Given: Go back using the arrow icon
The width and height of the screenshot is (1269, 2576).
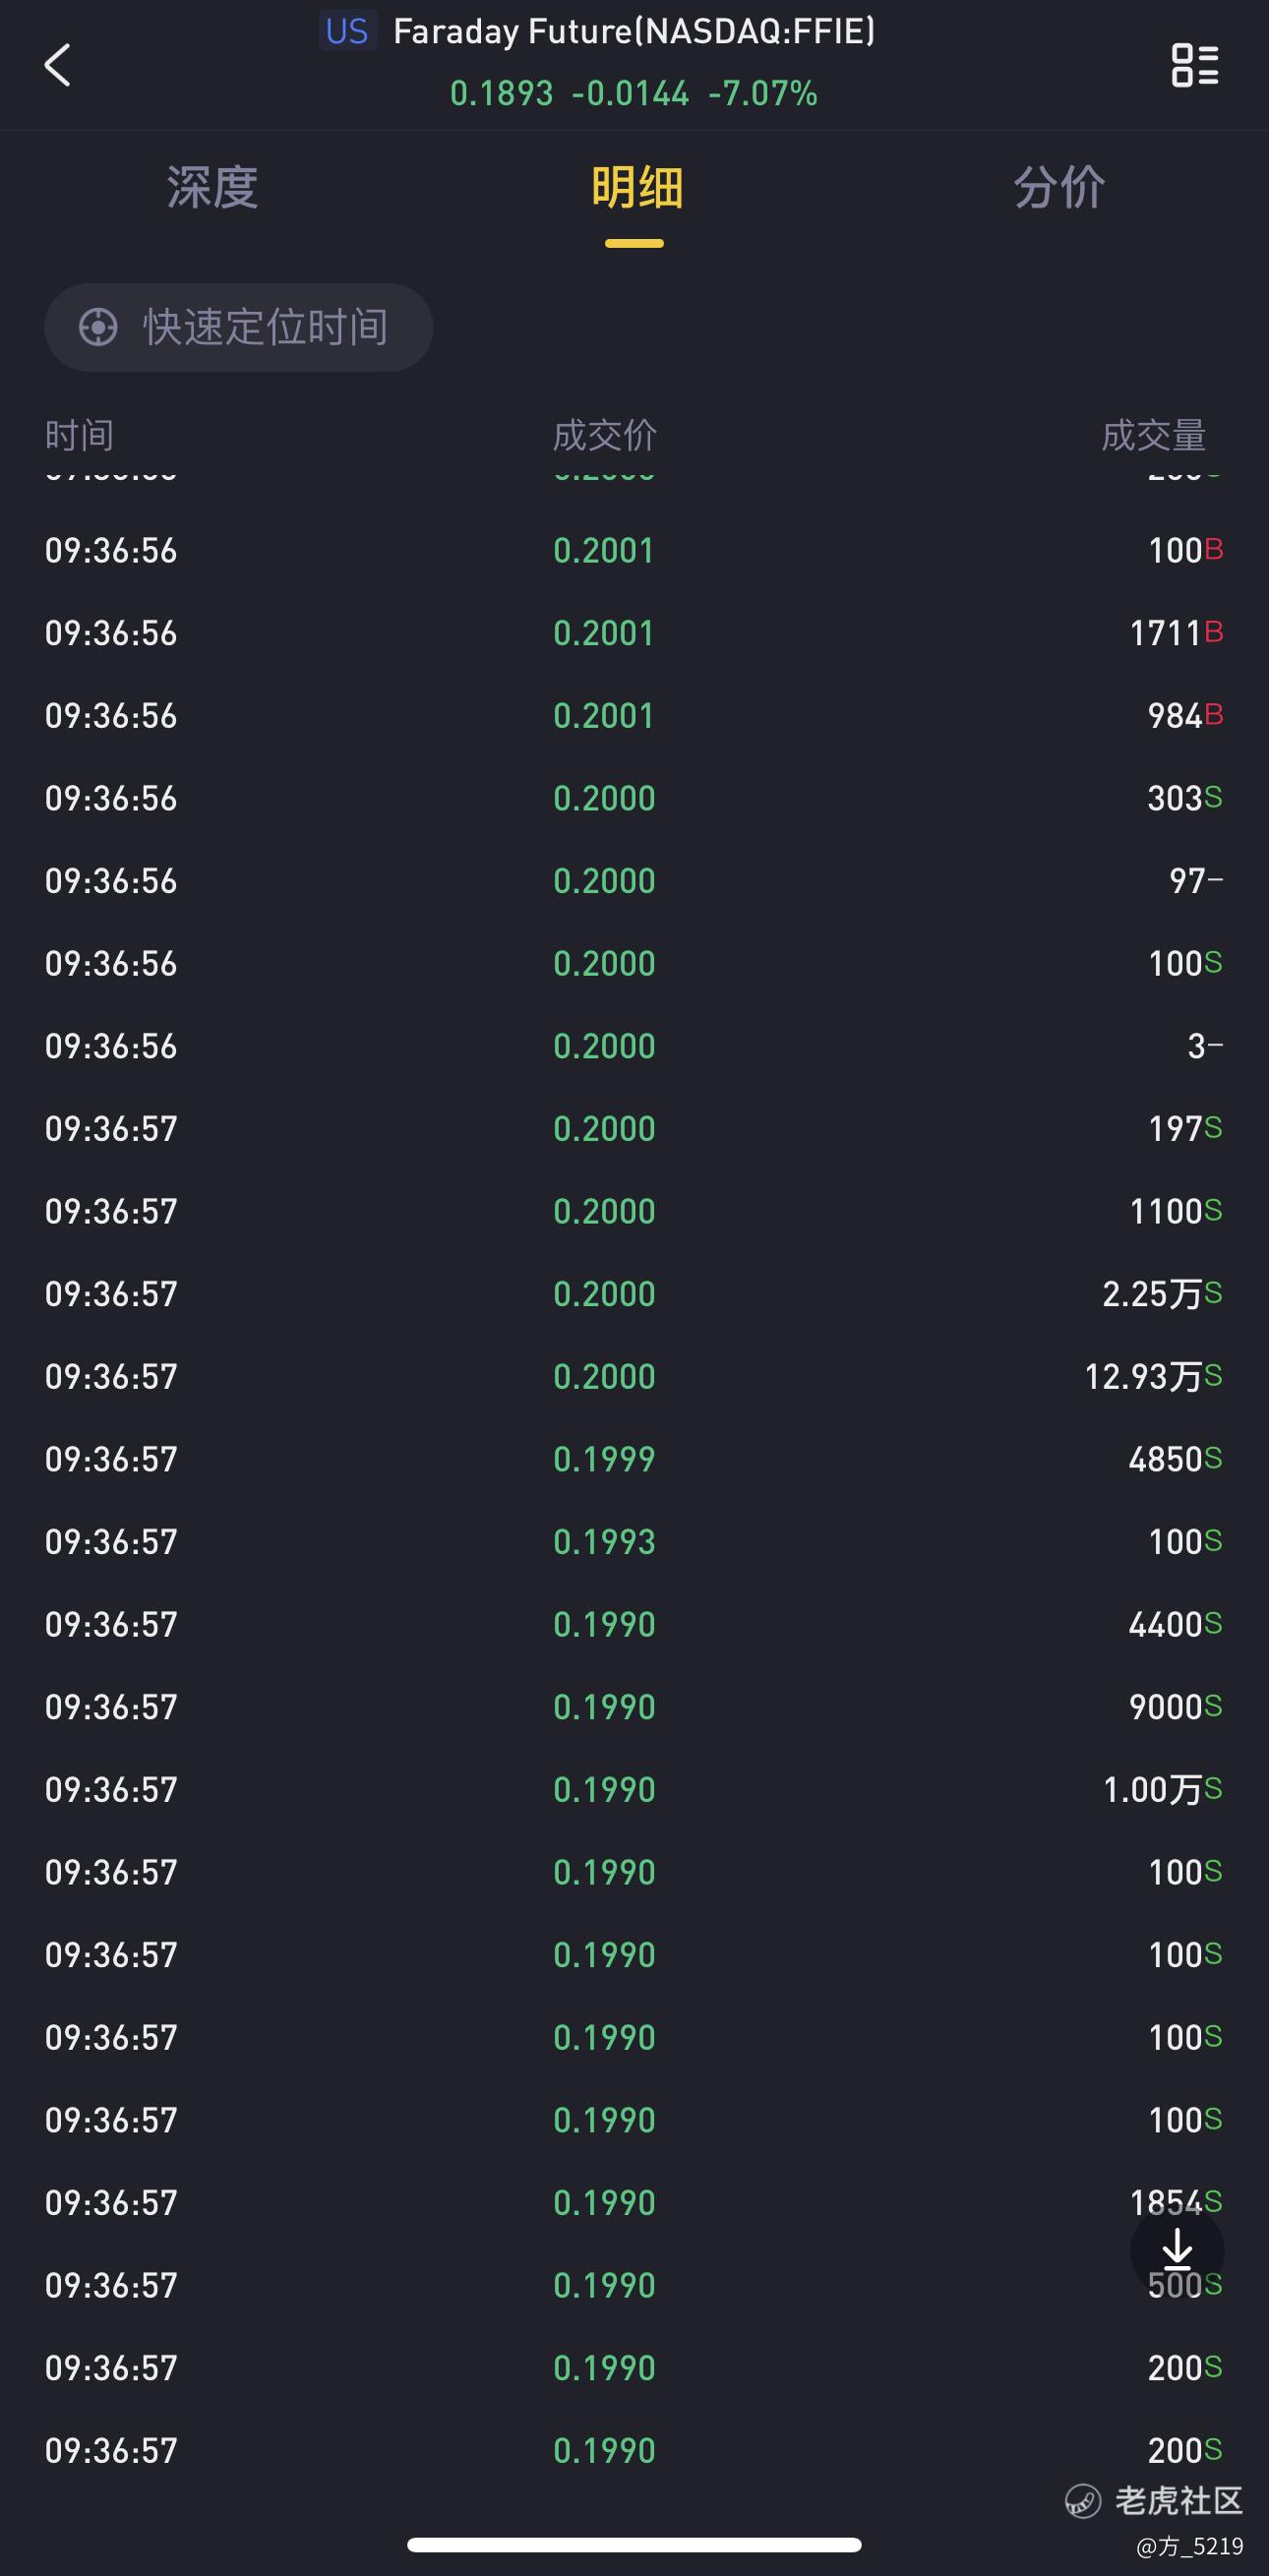Looking at the screenshot, I should click(58, 66).
